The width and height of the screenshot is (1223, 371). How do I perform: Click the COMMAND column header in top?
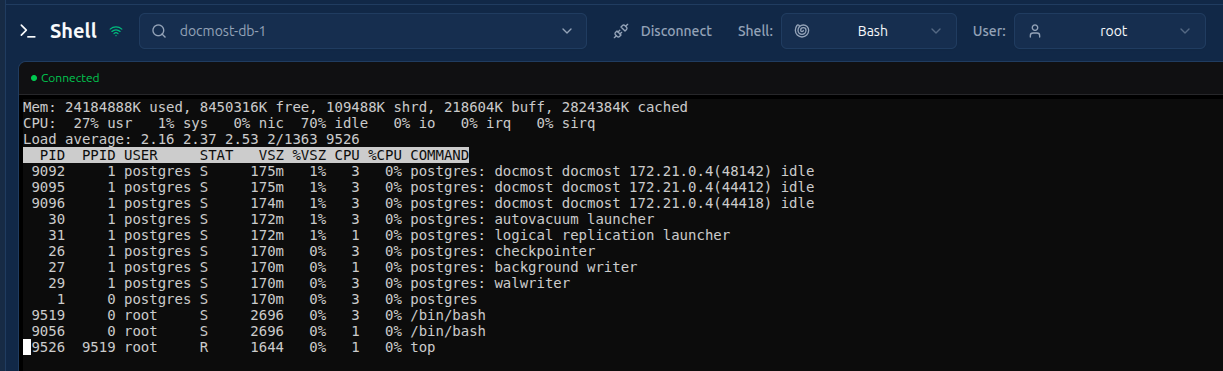pos(439,155)
